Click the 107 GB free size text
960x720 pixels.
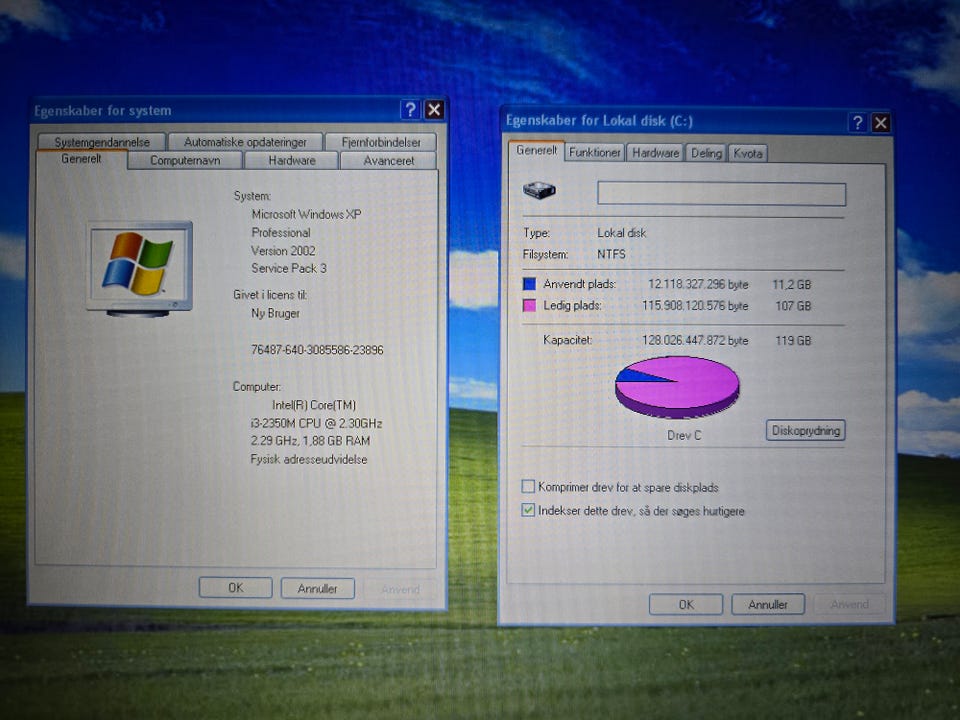click(793, 306)
